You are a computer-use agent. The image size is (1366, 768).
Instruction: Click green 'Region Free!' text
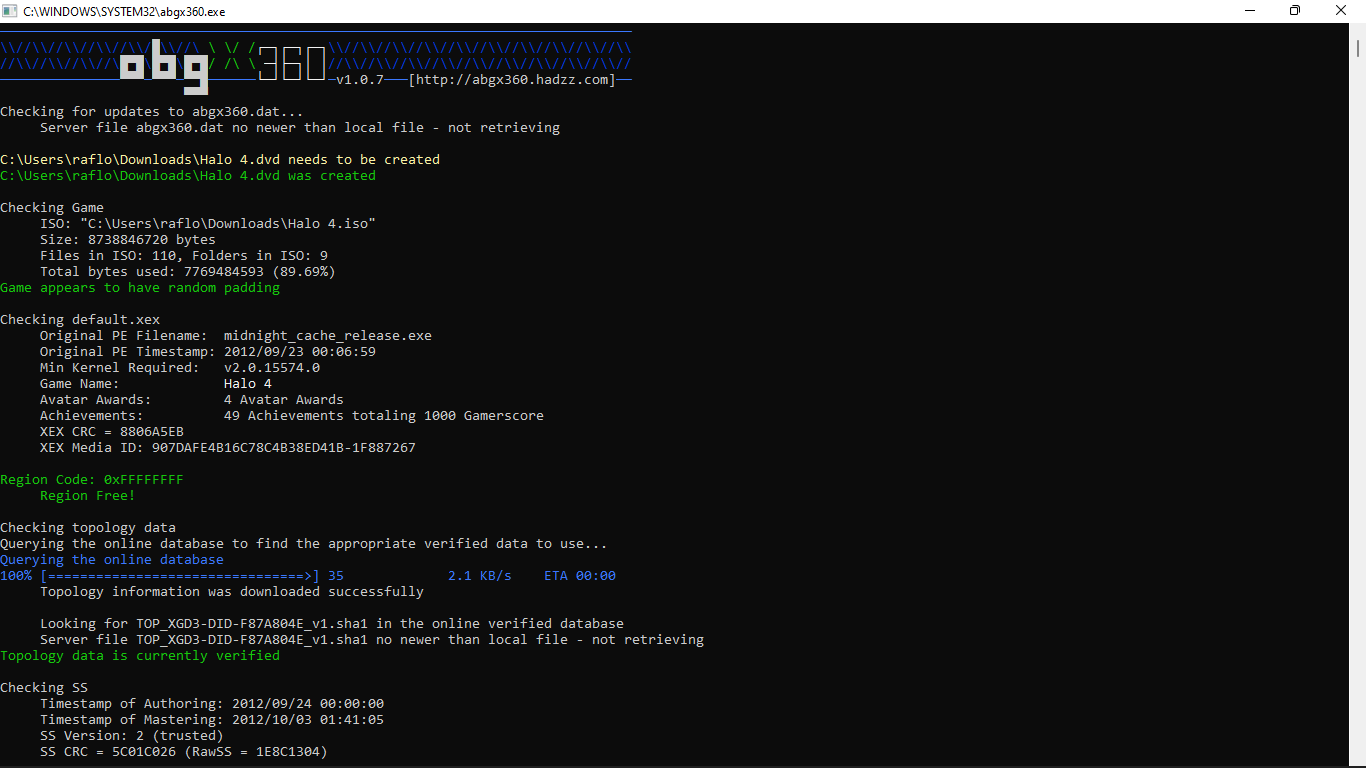coord(88,496)
